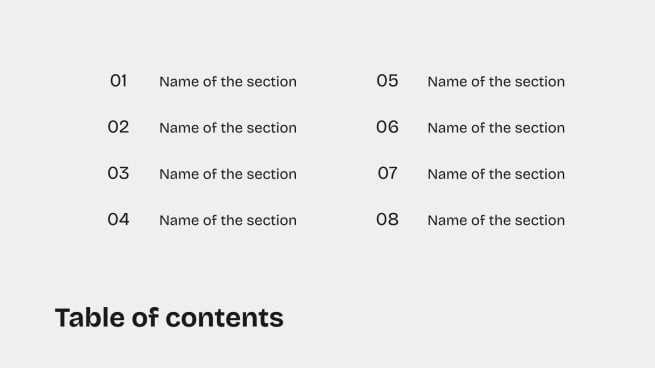The height and width of the screenshot is (368, 655).
Task: Open the section name next to 07
Action: click(x=496, y=174)
